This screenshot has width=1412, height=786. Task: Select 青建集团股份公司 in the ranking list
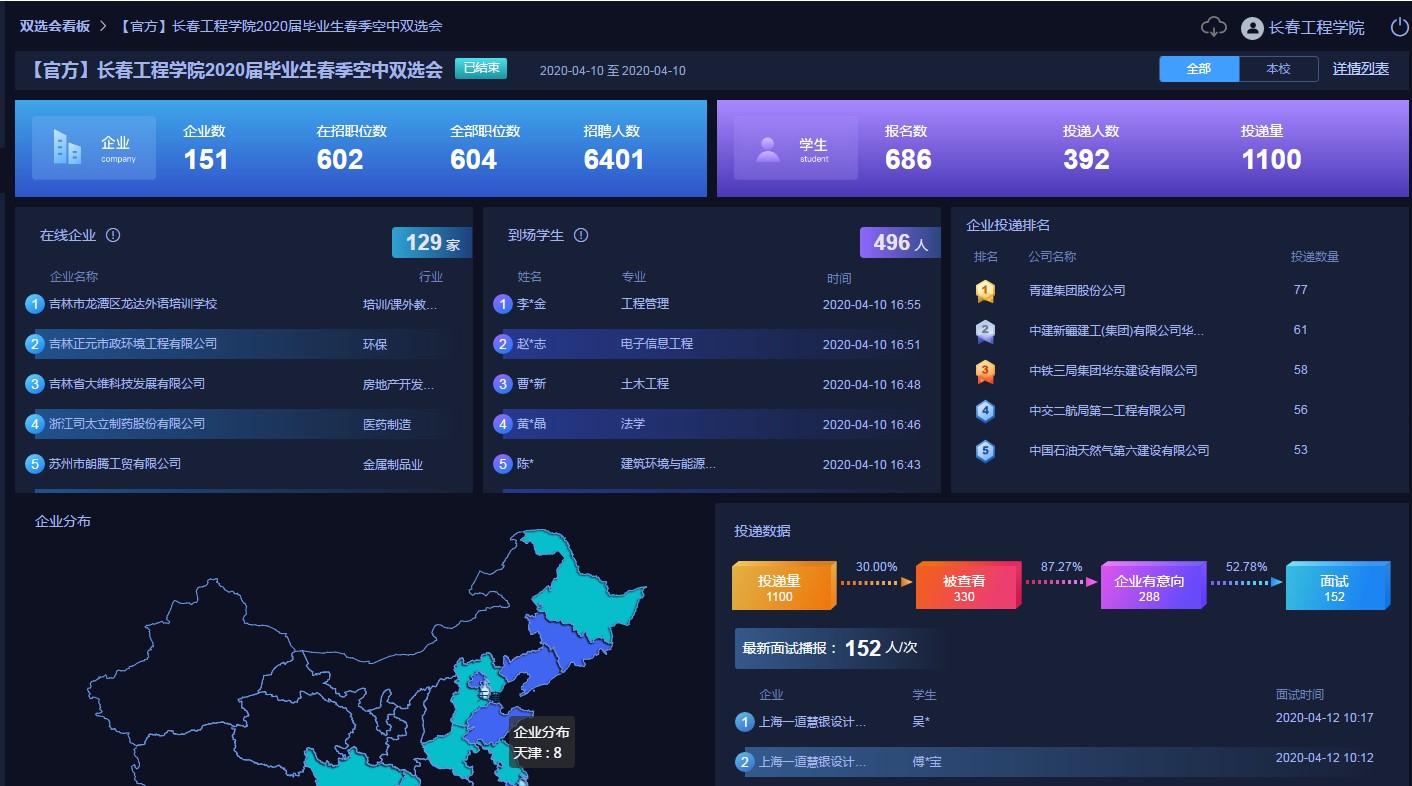click(x=1077, y=291)
